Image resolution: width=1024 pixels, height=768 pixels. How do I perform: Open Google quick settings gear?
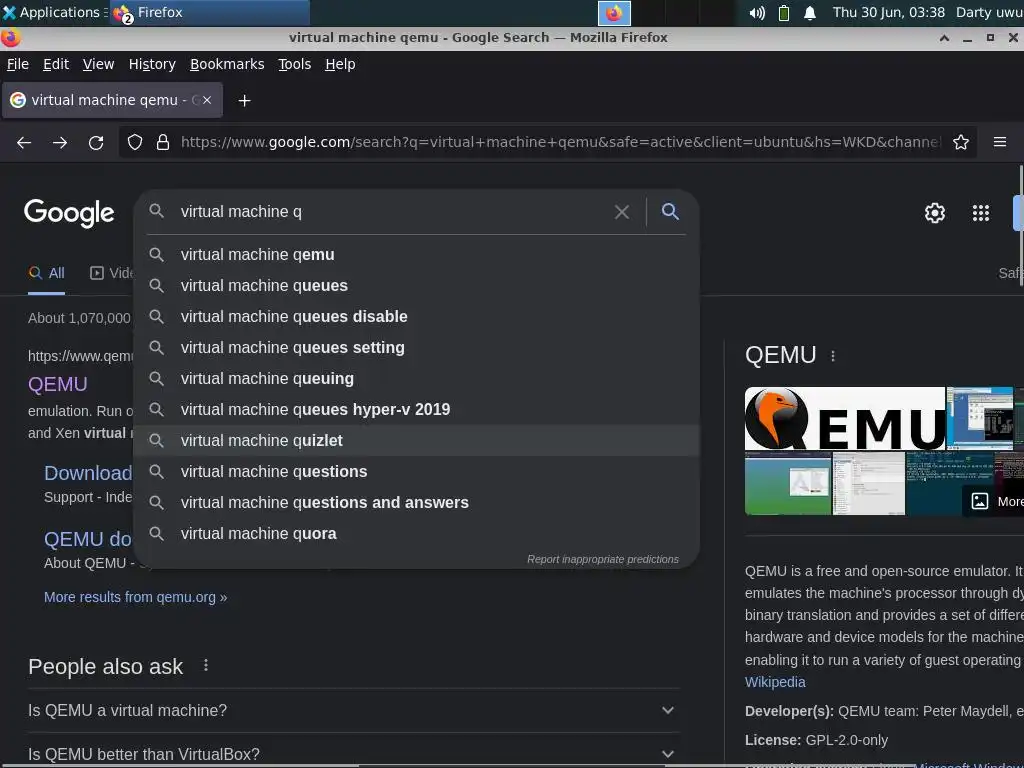tap(935, 213)
